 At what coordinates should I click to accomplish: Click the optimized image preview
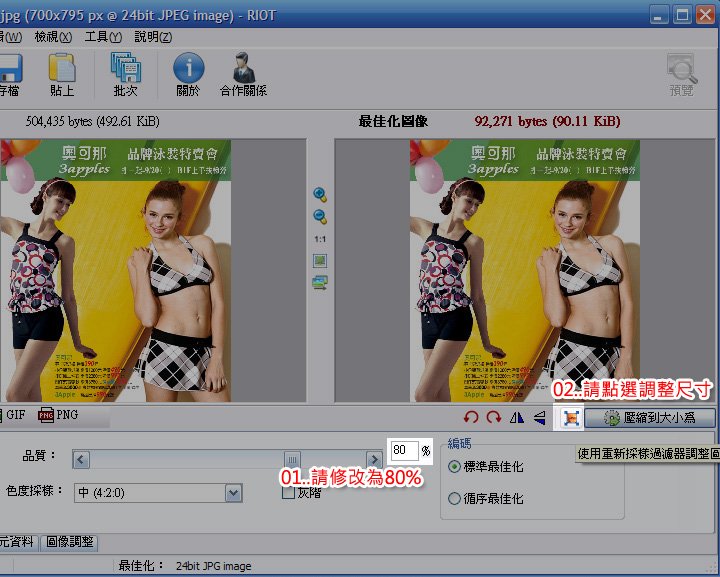pos(525,271)
